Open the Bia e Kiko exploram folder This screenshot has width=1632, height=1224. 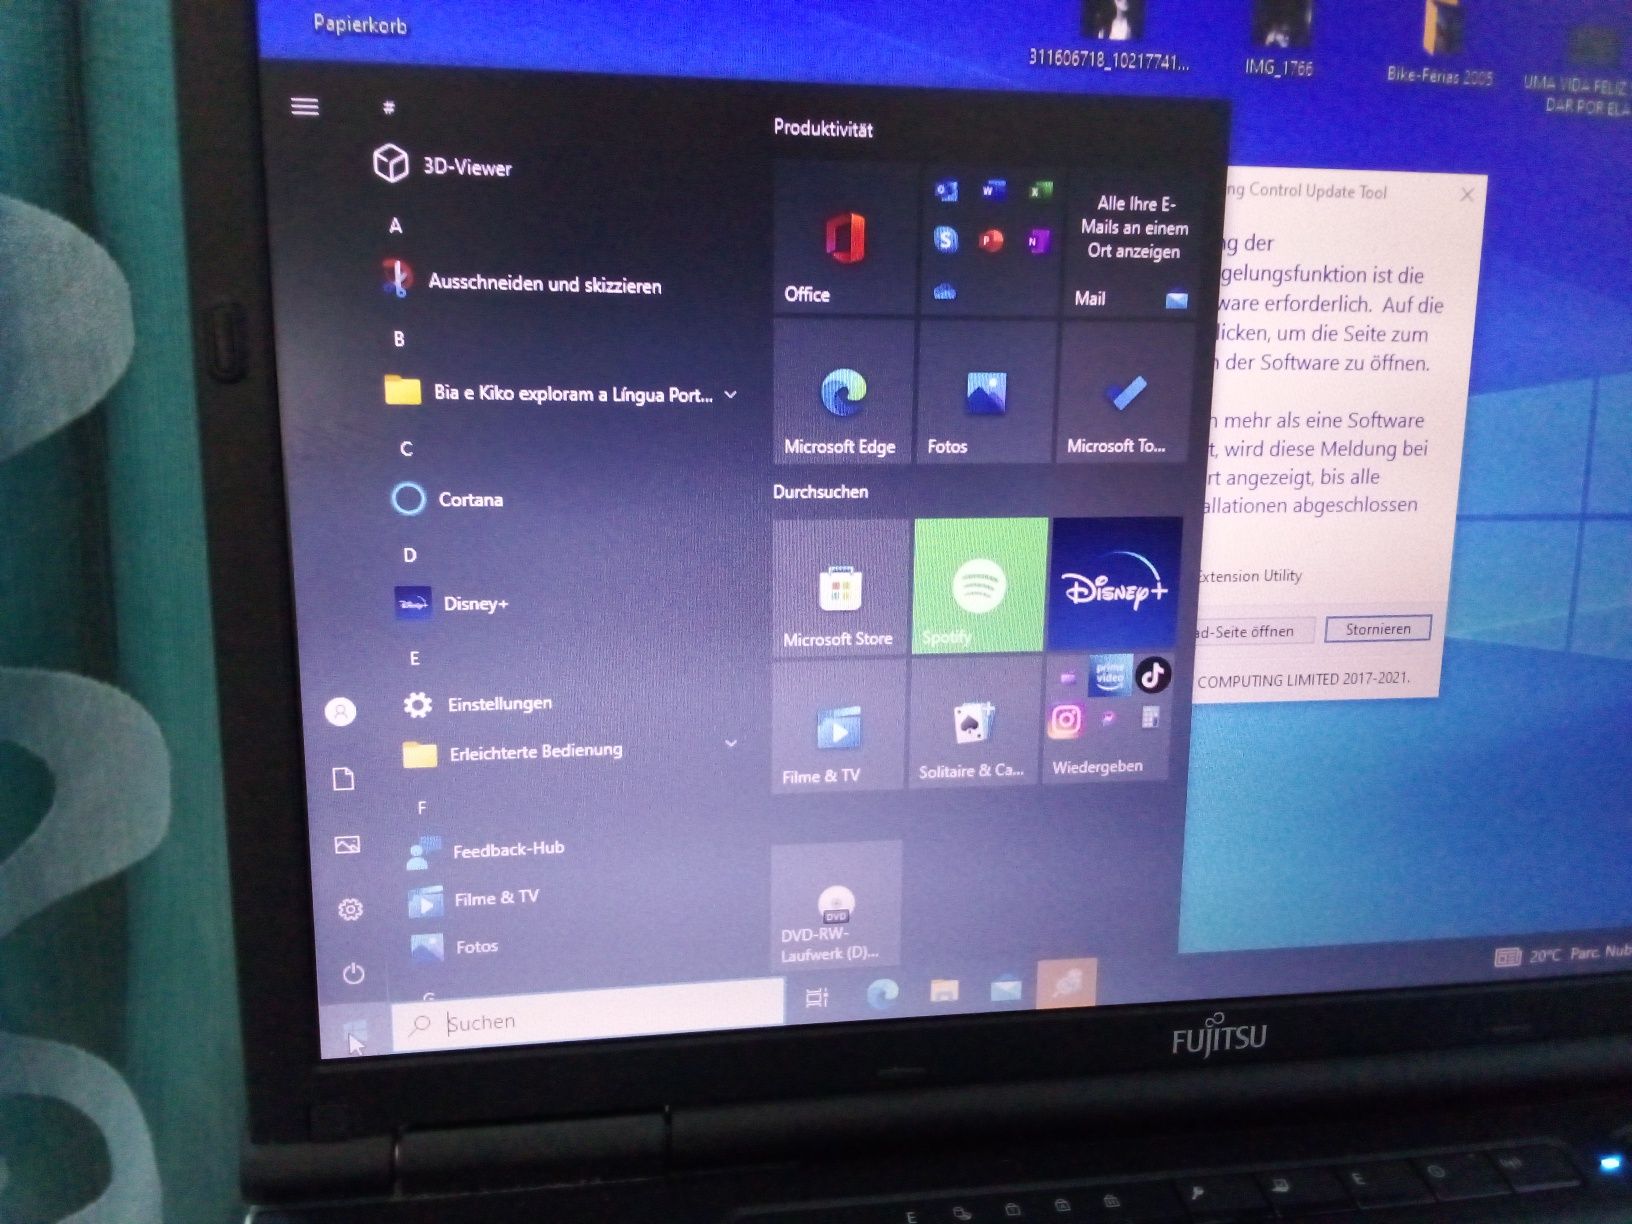tap(548, 392)
